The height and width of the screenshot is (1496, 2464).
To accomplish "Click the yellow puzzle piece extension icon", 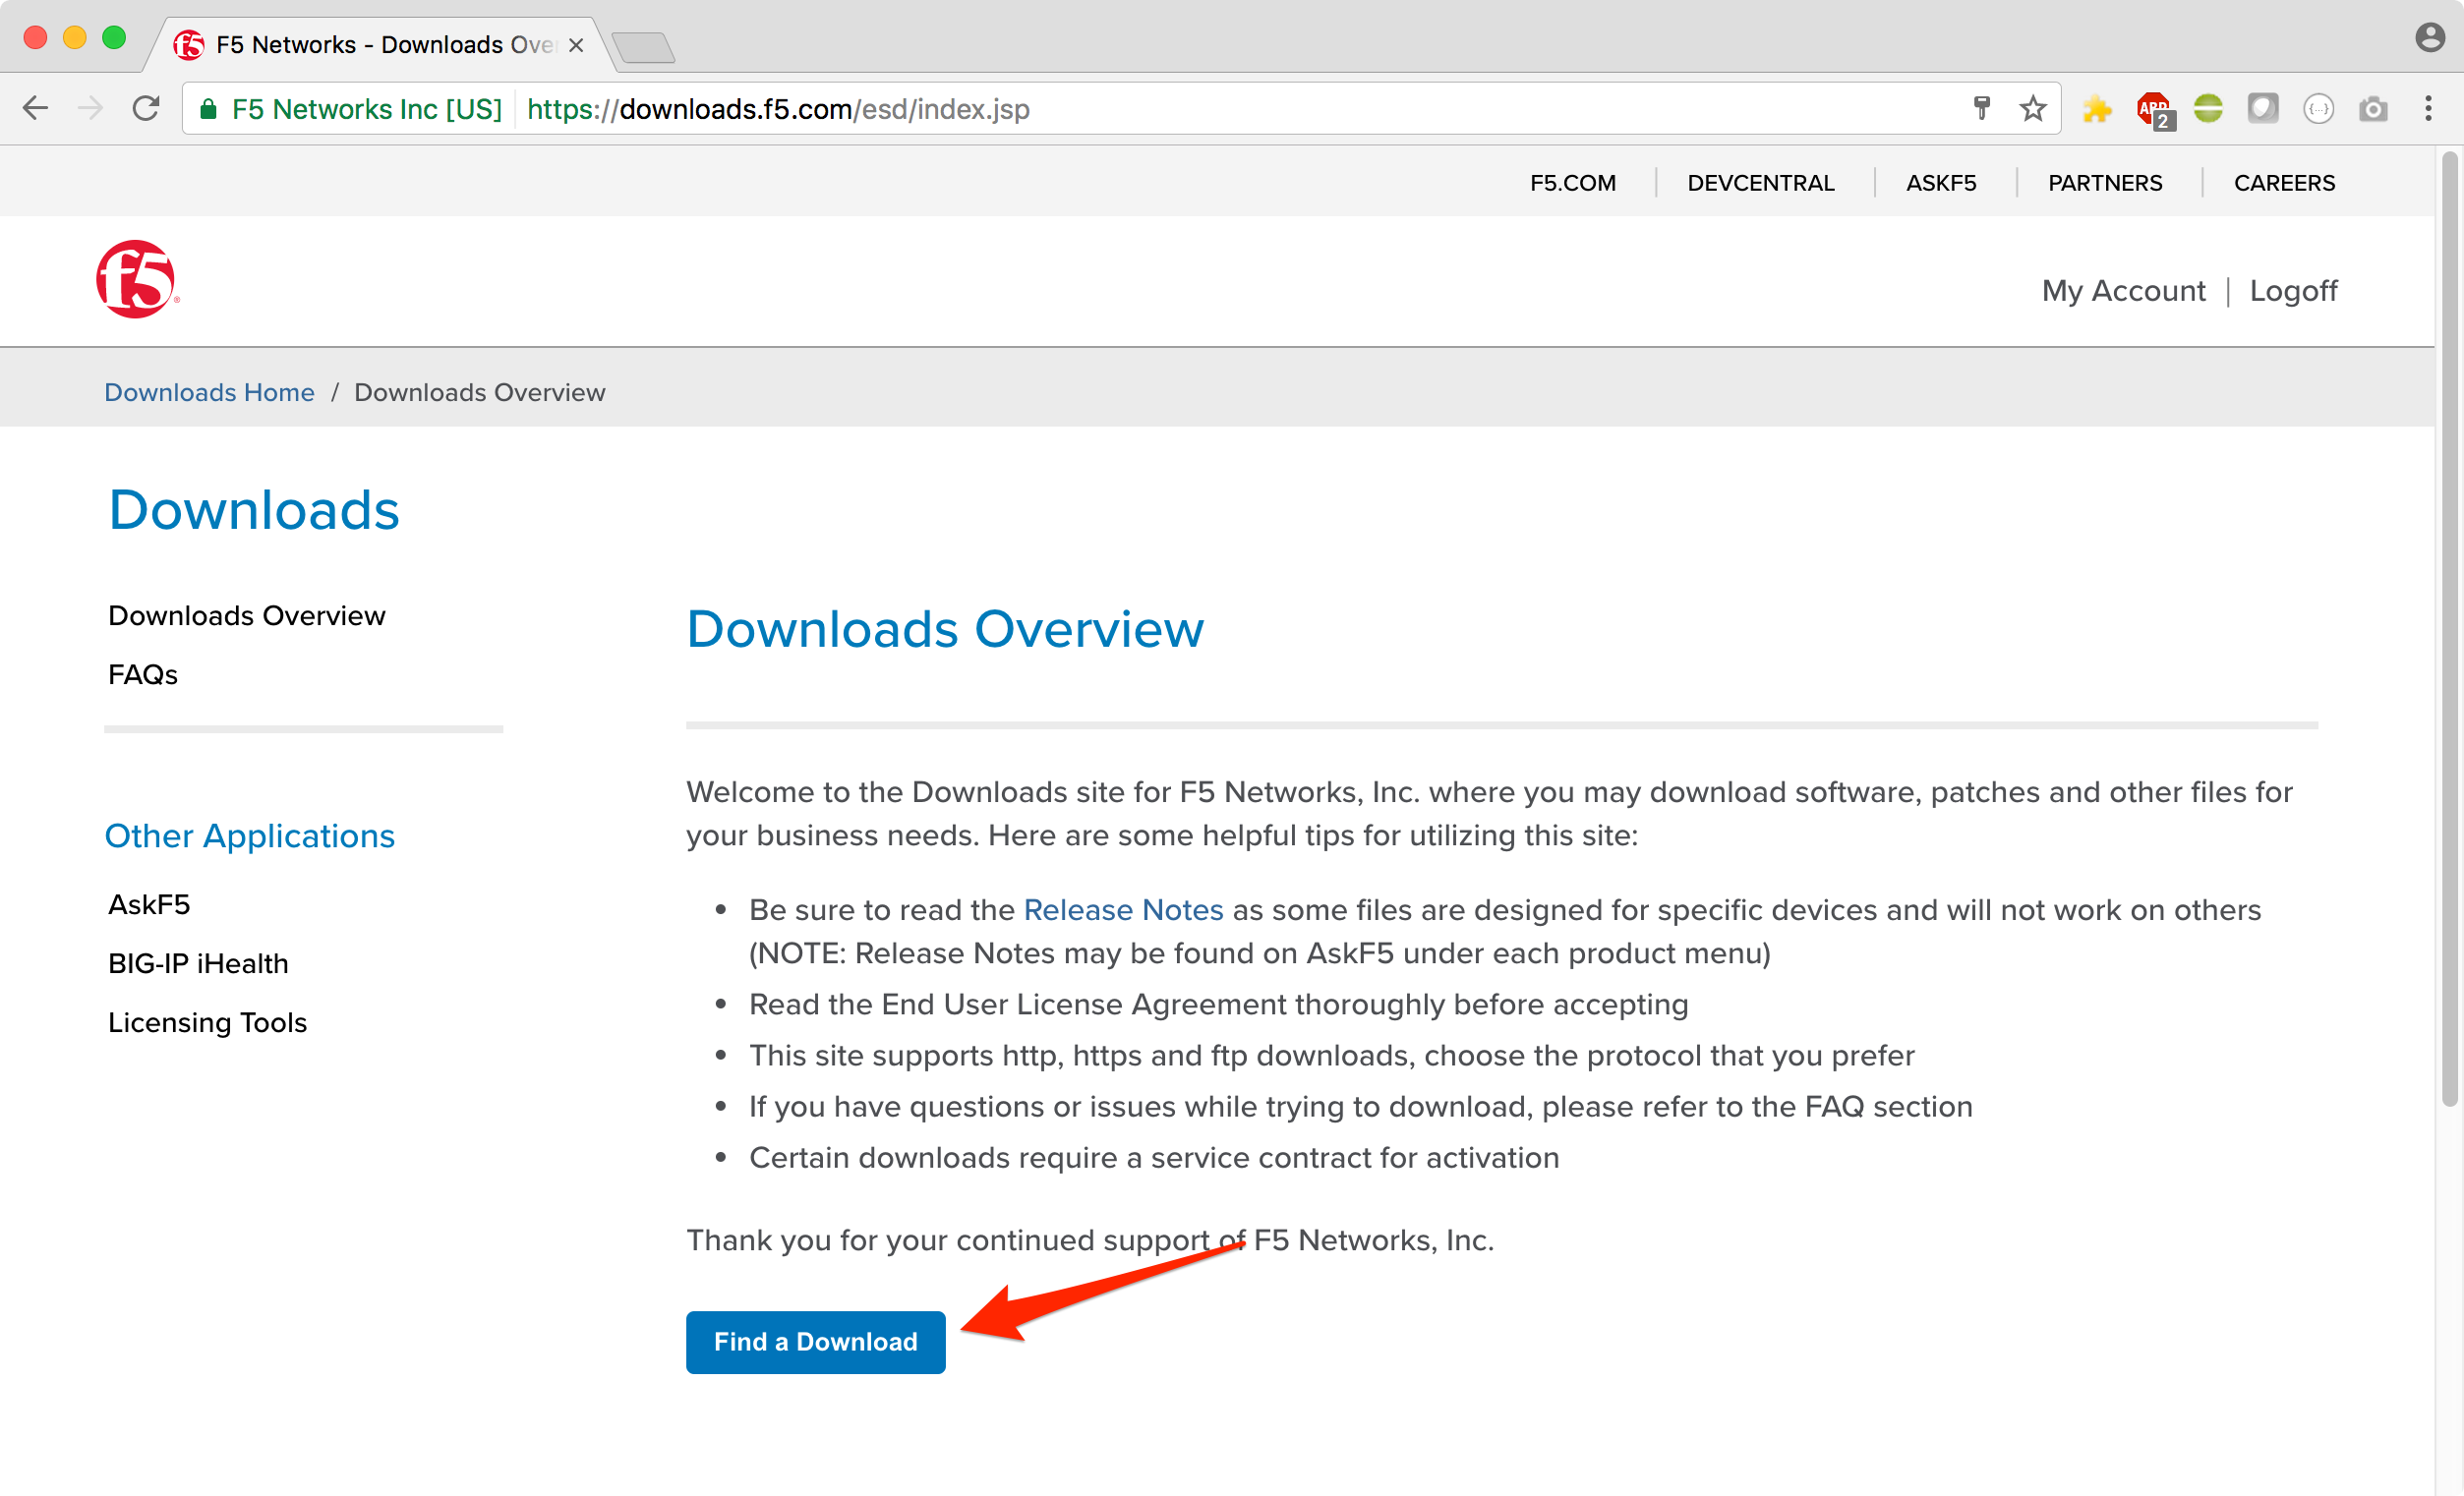I will click(2097, 109).
